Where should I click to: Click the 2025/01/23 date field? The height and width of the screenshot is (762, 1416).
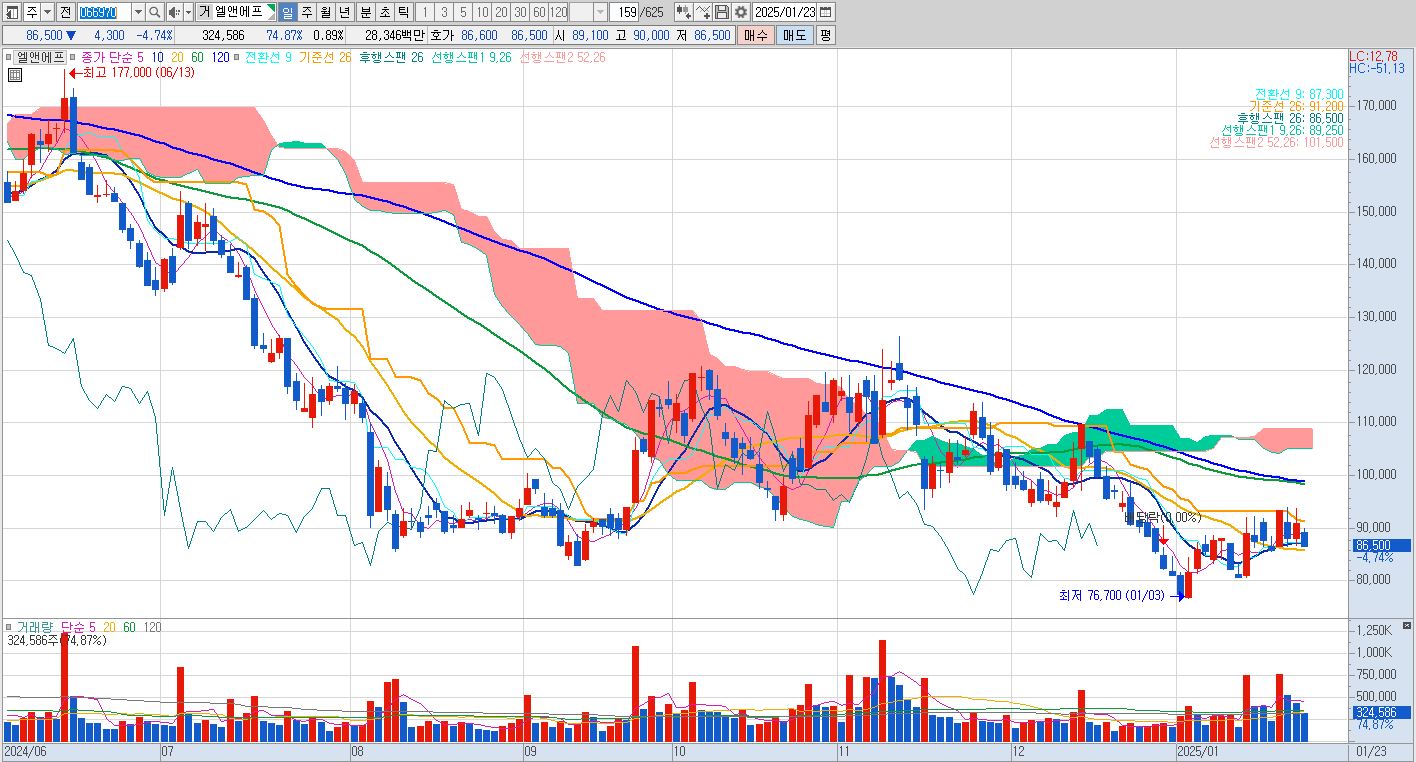click(785, 12)
